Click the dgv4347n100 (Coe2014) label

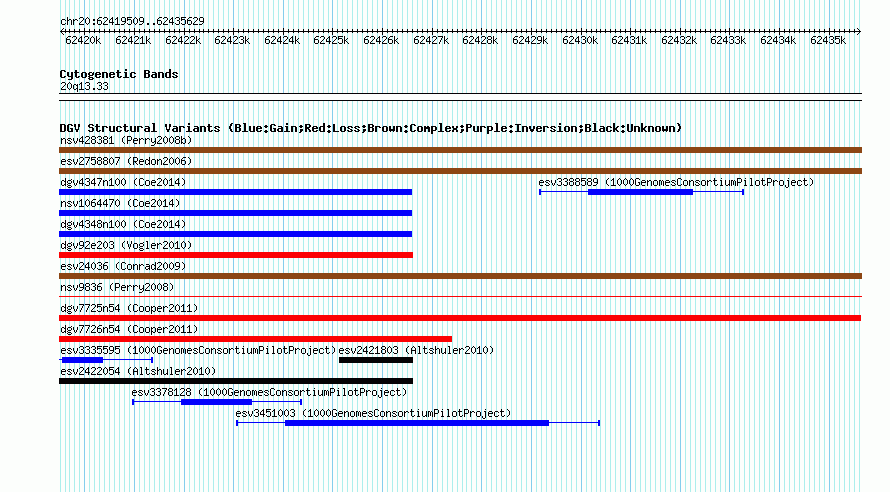(x=123, y=182)
